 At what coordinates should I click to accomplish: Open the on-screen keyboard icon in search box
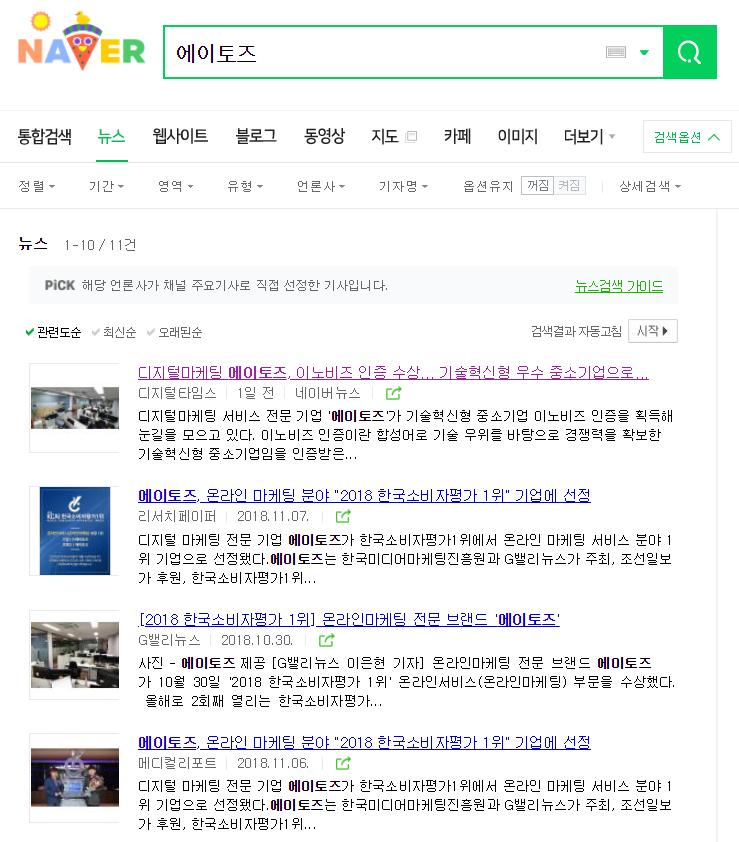click(x=615, y=52)
